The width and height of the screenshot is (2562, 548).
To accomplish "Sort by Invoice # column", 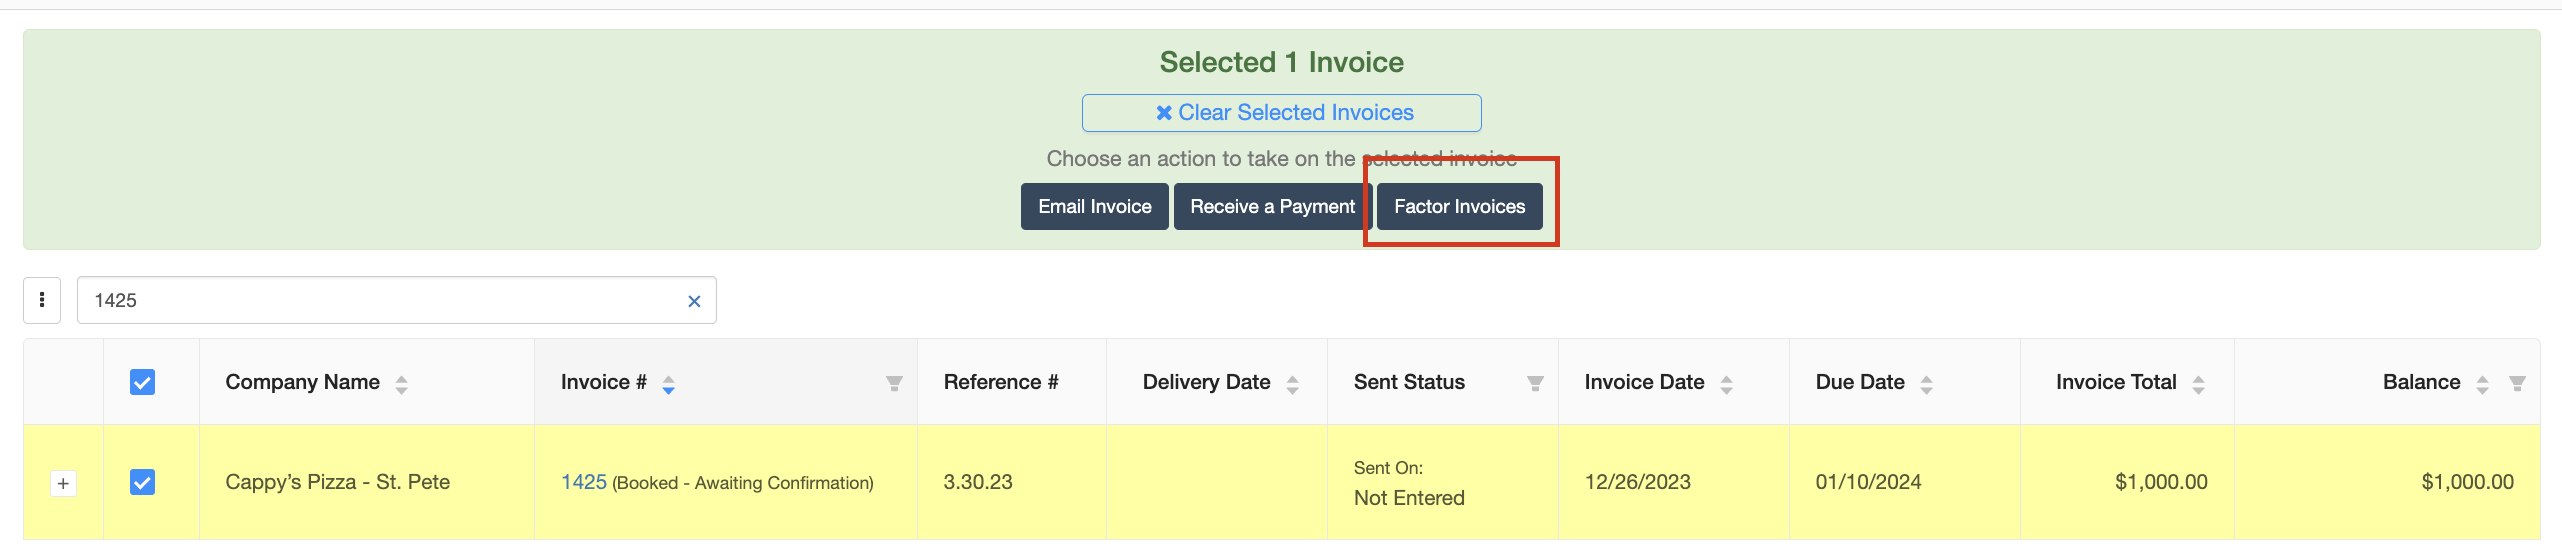I will click(x=668, y=384).
